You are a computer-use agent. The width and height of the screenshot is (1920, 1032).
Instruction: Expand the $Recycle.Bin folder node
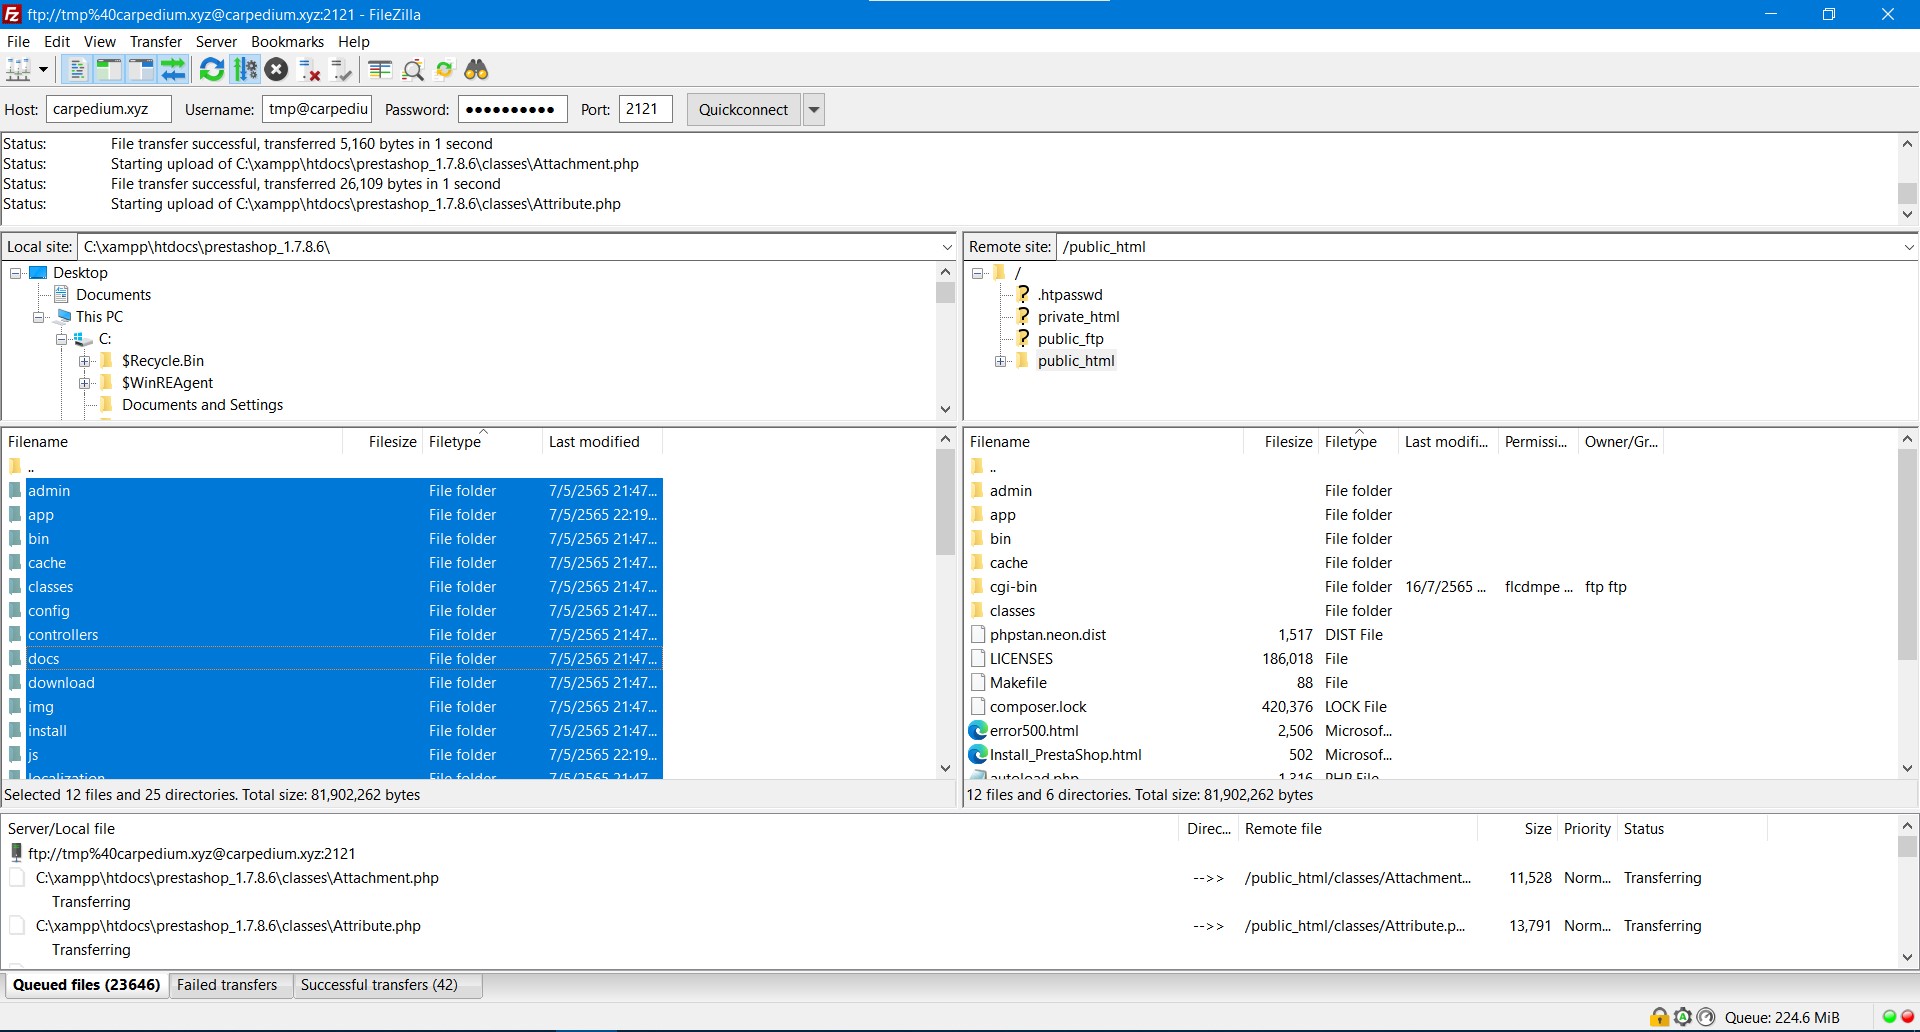(x=85, y=361)
